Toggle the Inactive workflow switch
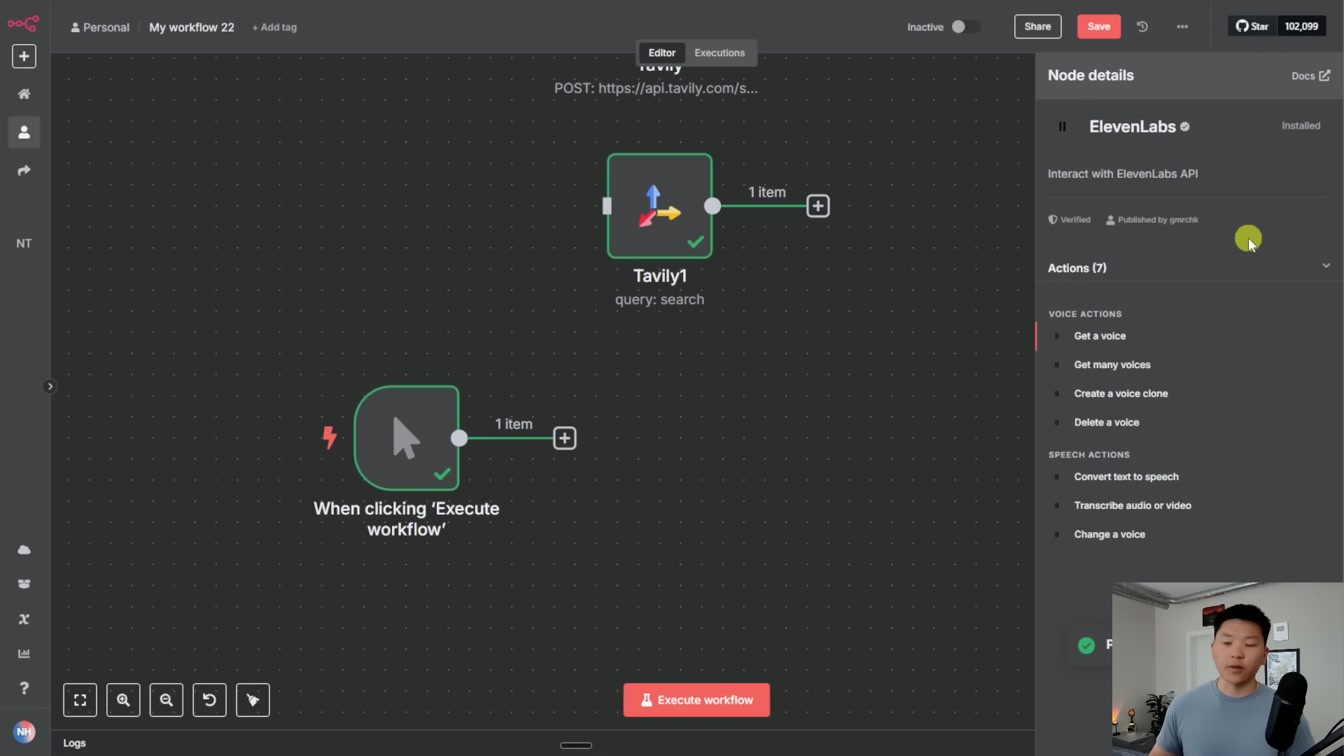This screenshot has width=1344, height=756. 964,27
